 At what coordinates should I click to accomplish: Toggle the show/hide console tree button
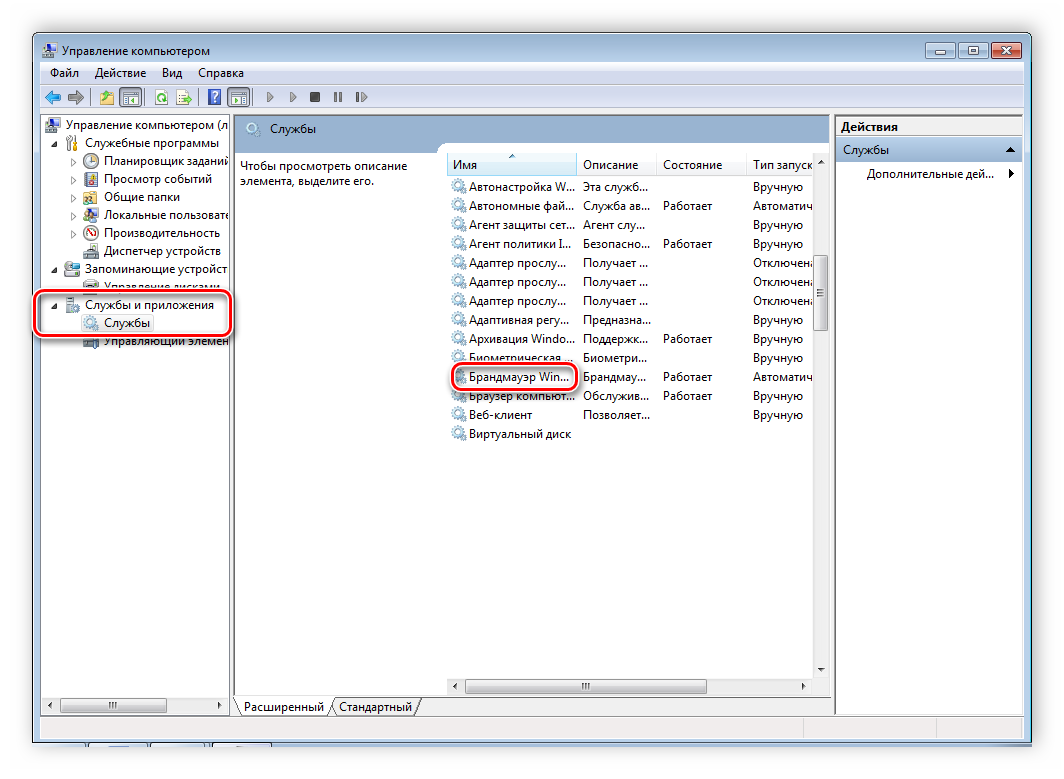pos(130,97)
